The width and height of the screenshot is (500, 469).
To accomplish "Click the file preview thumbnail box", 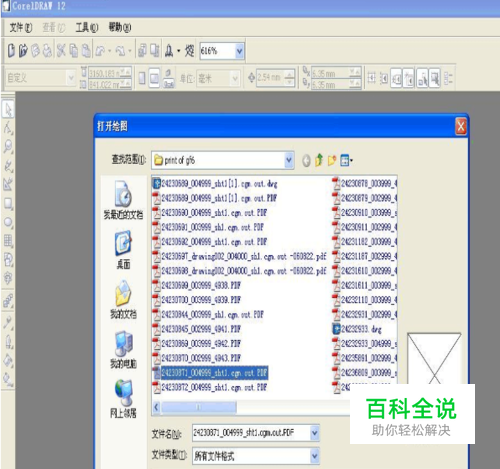I will (434, 358).
